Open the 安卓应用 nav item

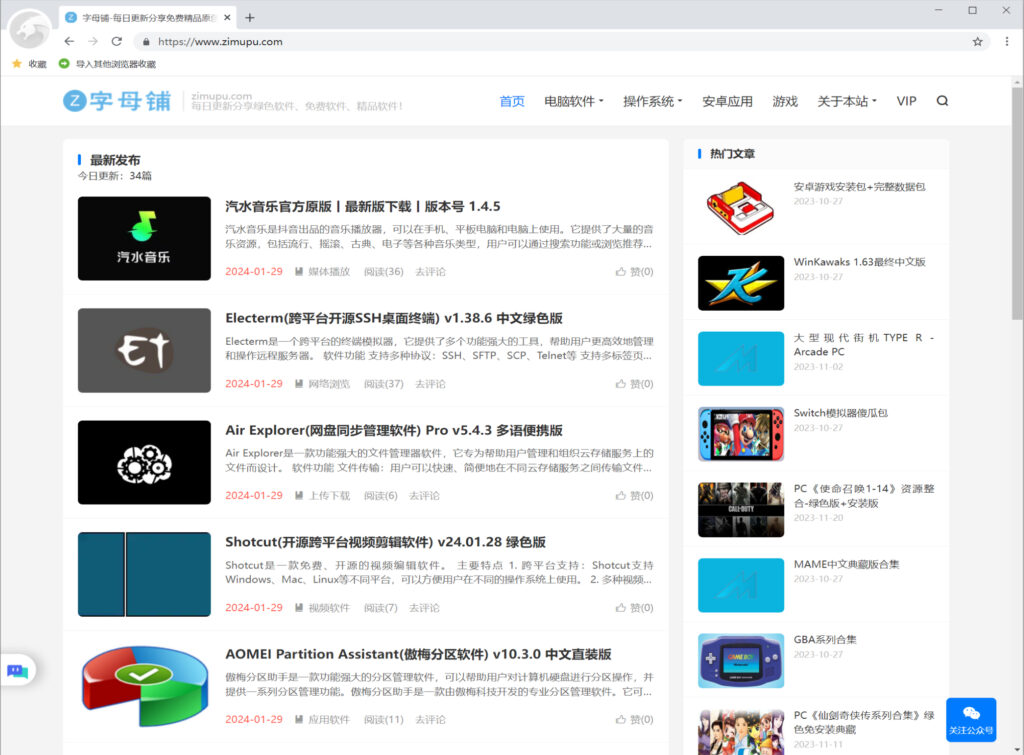[728, 101]
